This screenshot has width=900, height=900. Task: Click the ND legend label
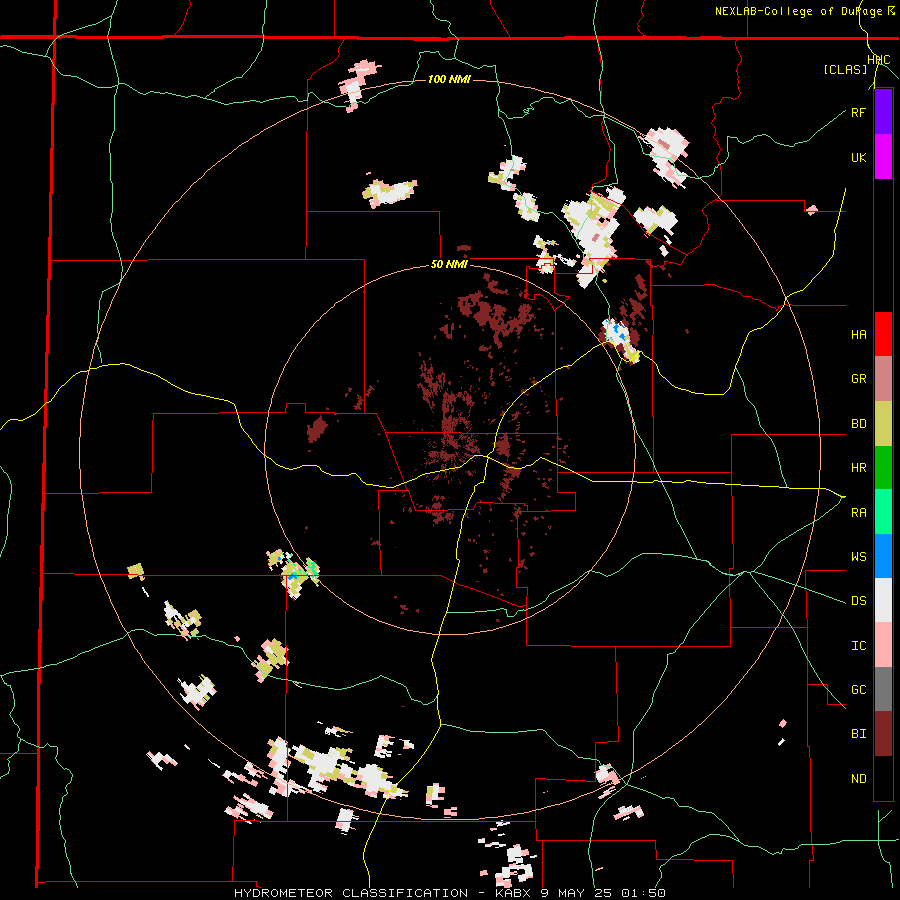(x=858, y=779)
